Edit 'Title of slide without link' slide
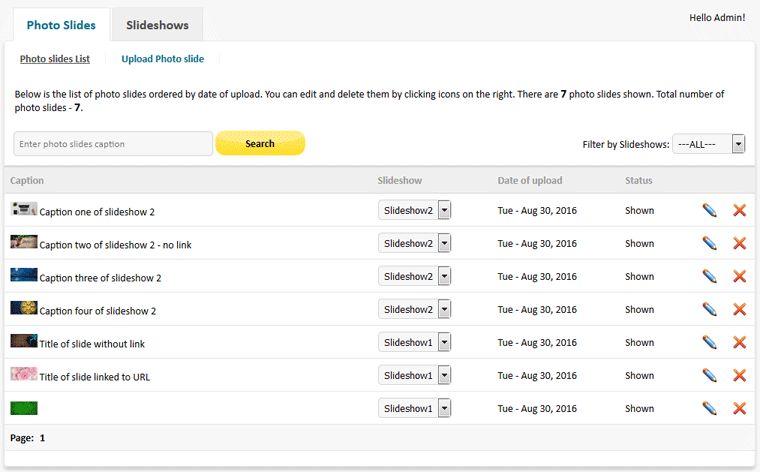 [x=709, y=342]
